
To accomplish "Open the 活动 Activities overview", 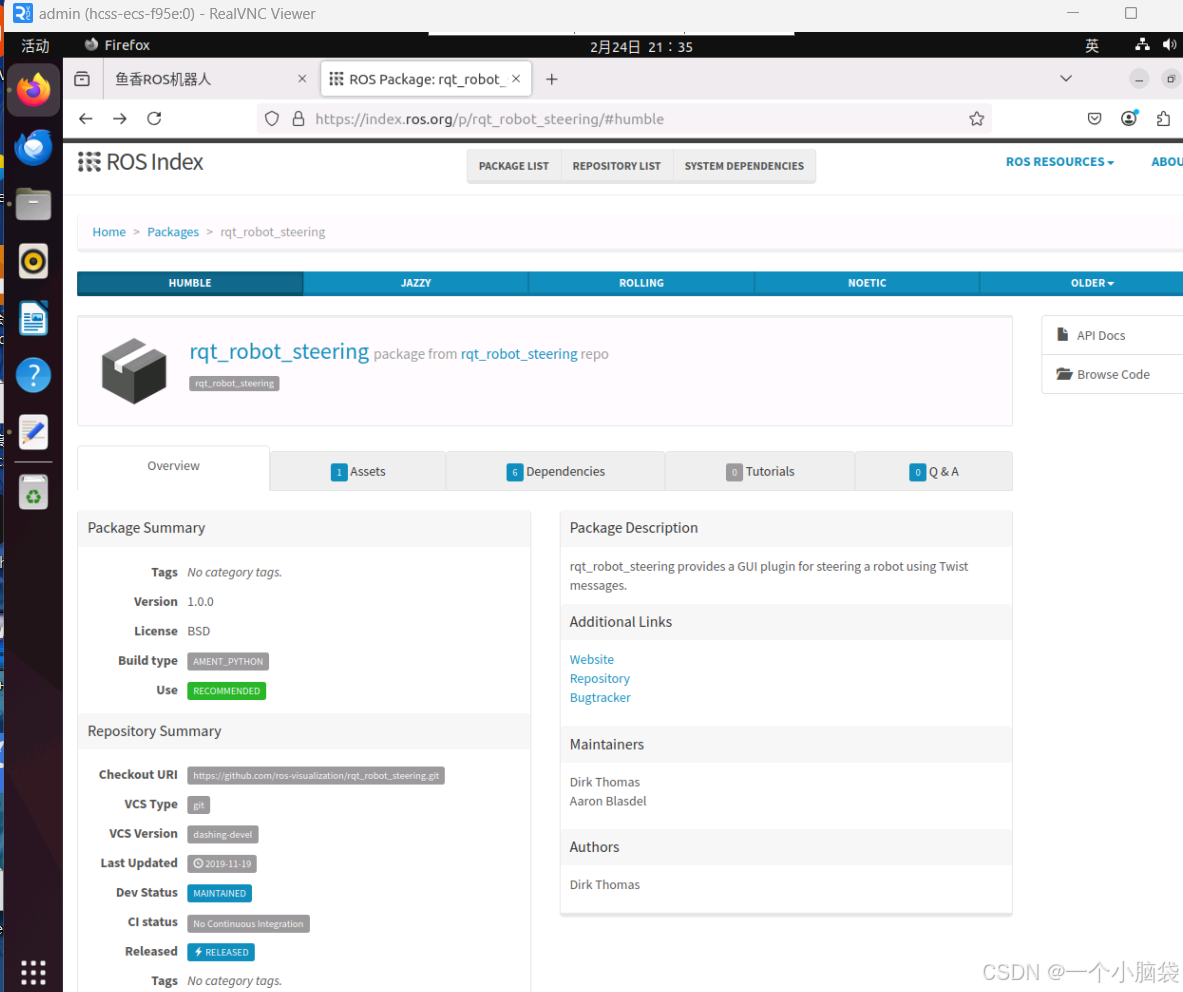I will [x=35, y=46].
